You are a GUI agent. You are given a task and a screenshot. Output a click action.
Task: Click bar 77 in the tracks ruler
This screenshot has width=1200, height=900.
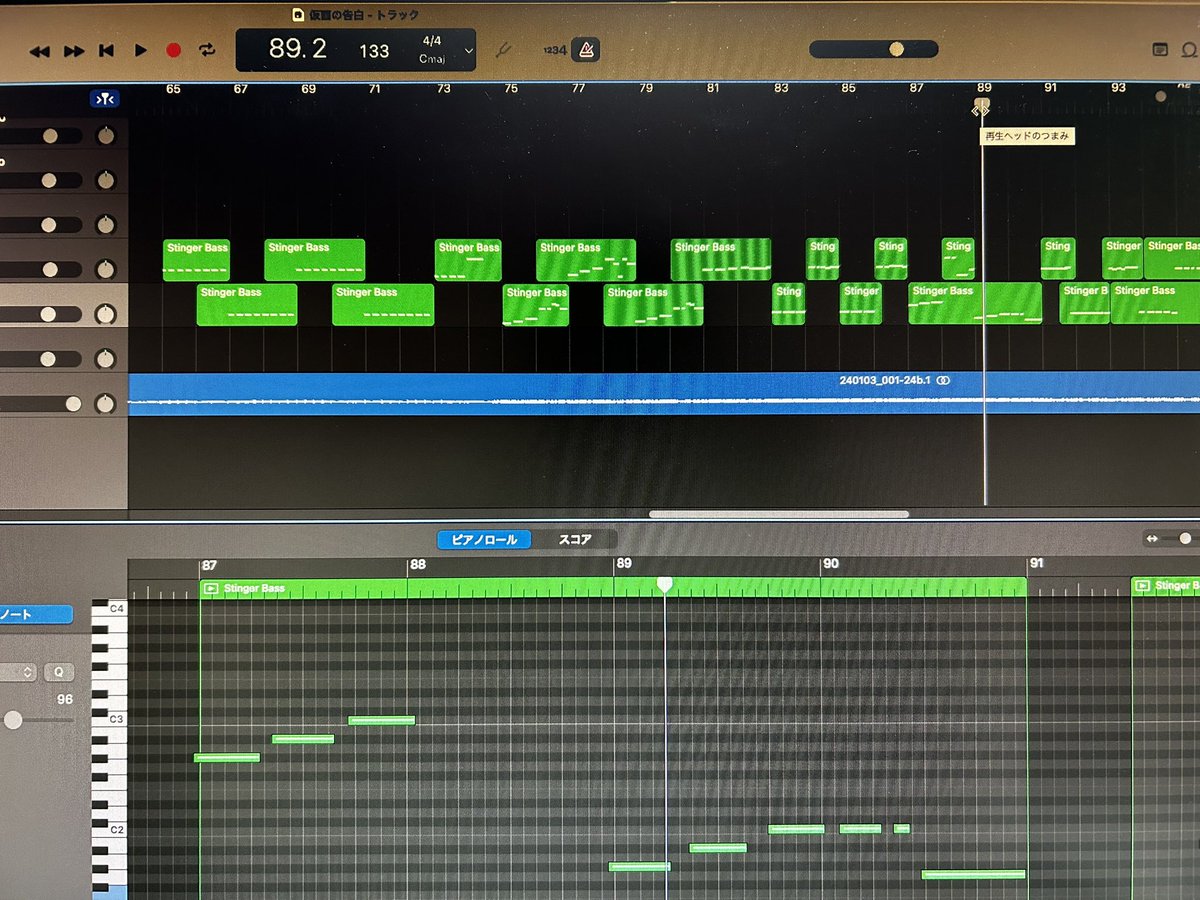(578, 89)
